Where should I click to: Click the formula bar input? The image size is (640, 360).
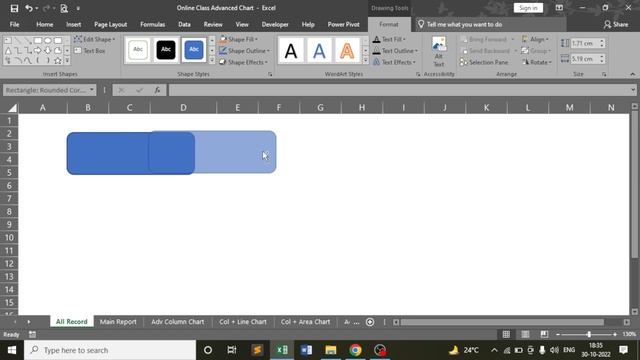click(x=399, y=90)
